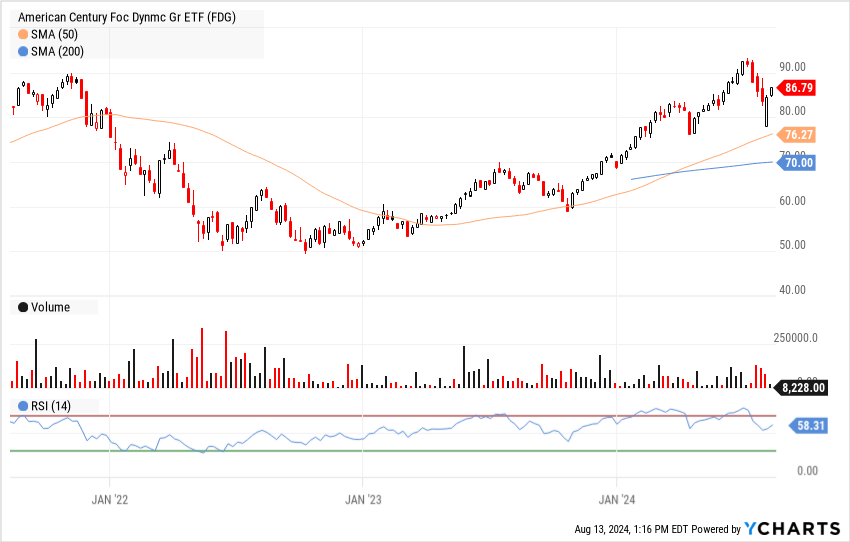
Task: Click the 80.00 price axis label
Action: [x=793, y=111]
